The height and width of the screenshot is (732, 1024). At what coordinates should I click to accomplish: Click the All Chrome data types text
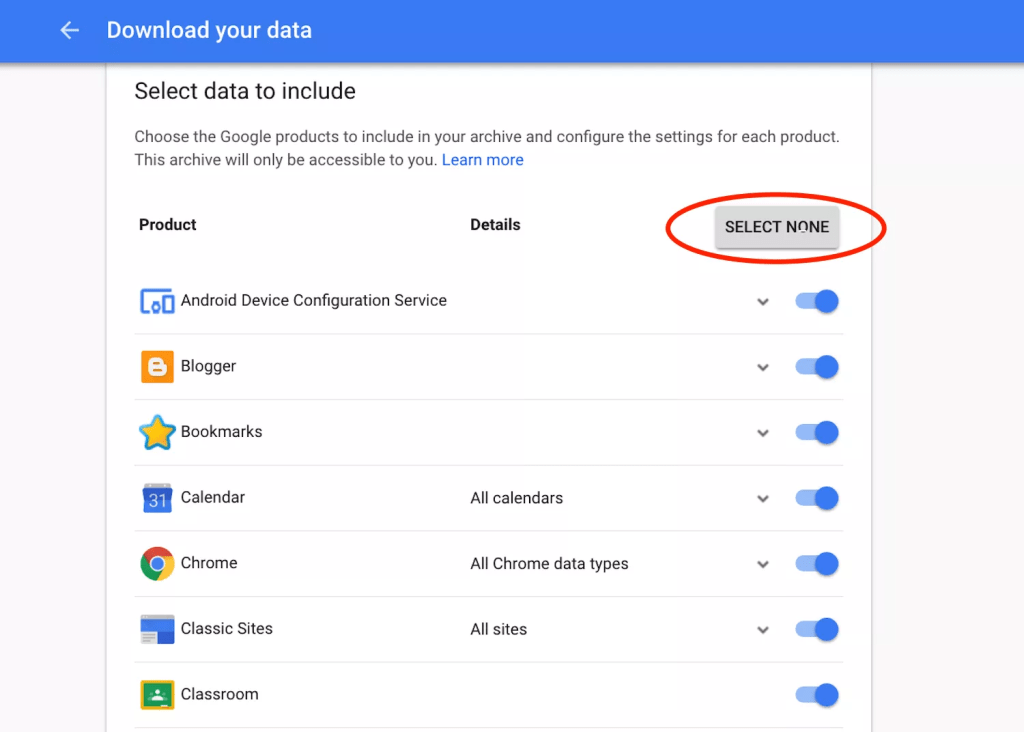coord(549,564)
